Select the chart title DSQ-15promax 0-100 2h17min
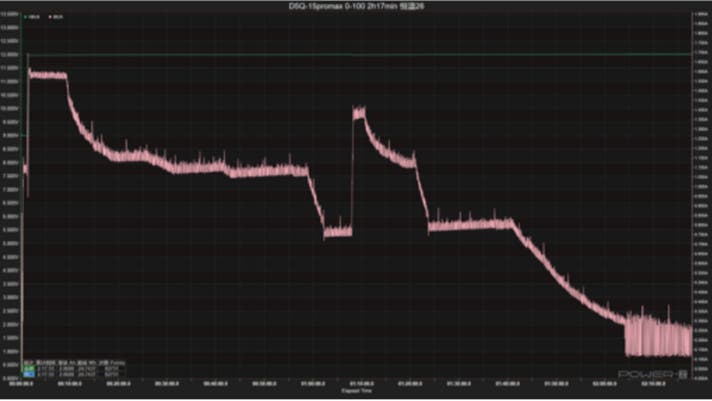The image size is (712, 401). (x=356, y=6)
